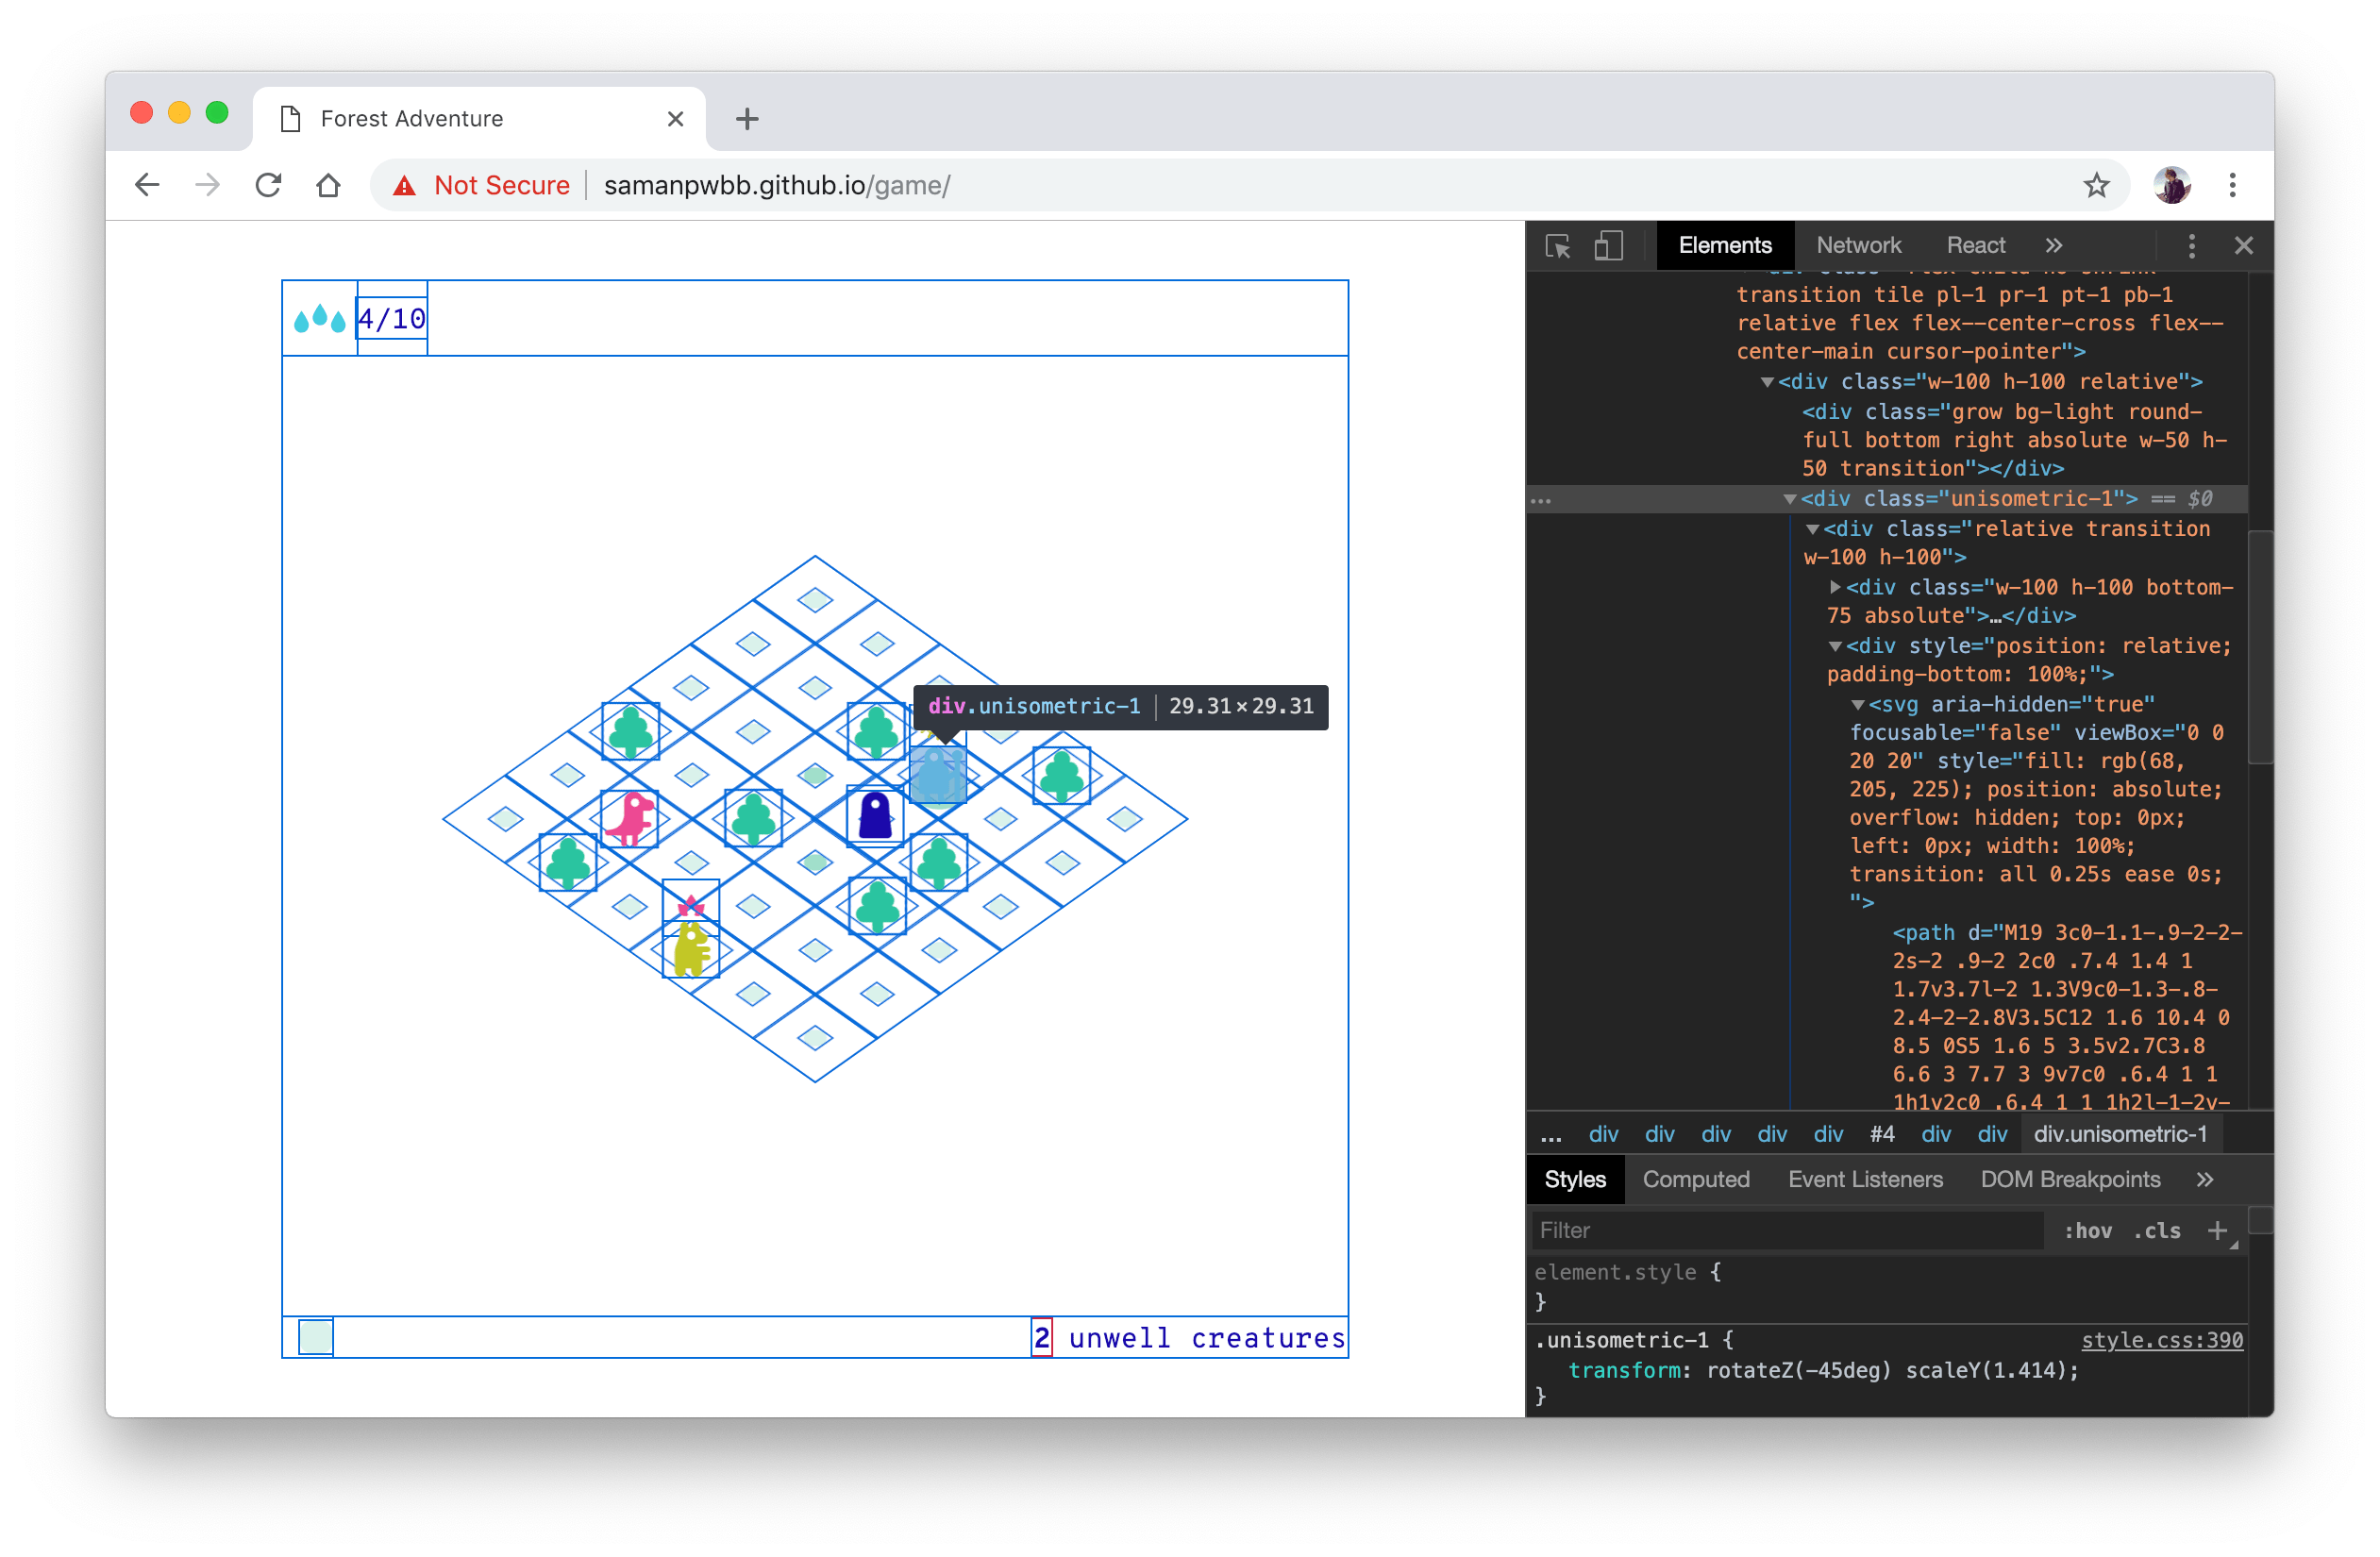Viewport: 2380px width, 1557px height.
Task: Open the Styles sidebar tab
Action: tap(1574, 1179)
